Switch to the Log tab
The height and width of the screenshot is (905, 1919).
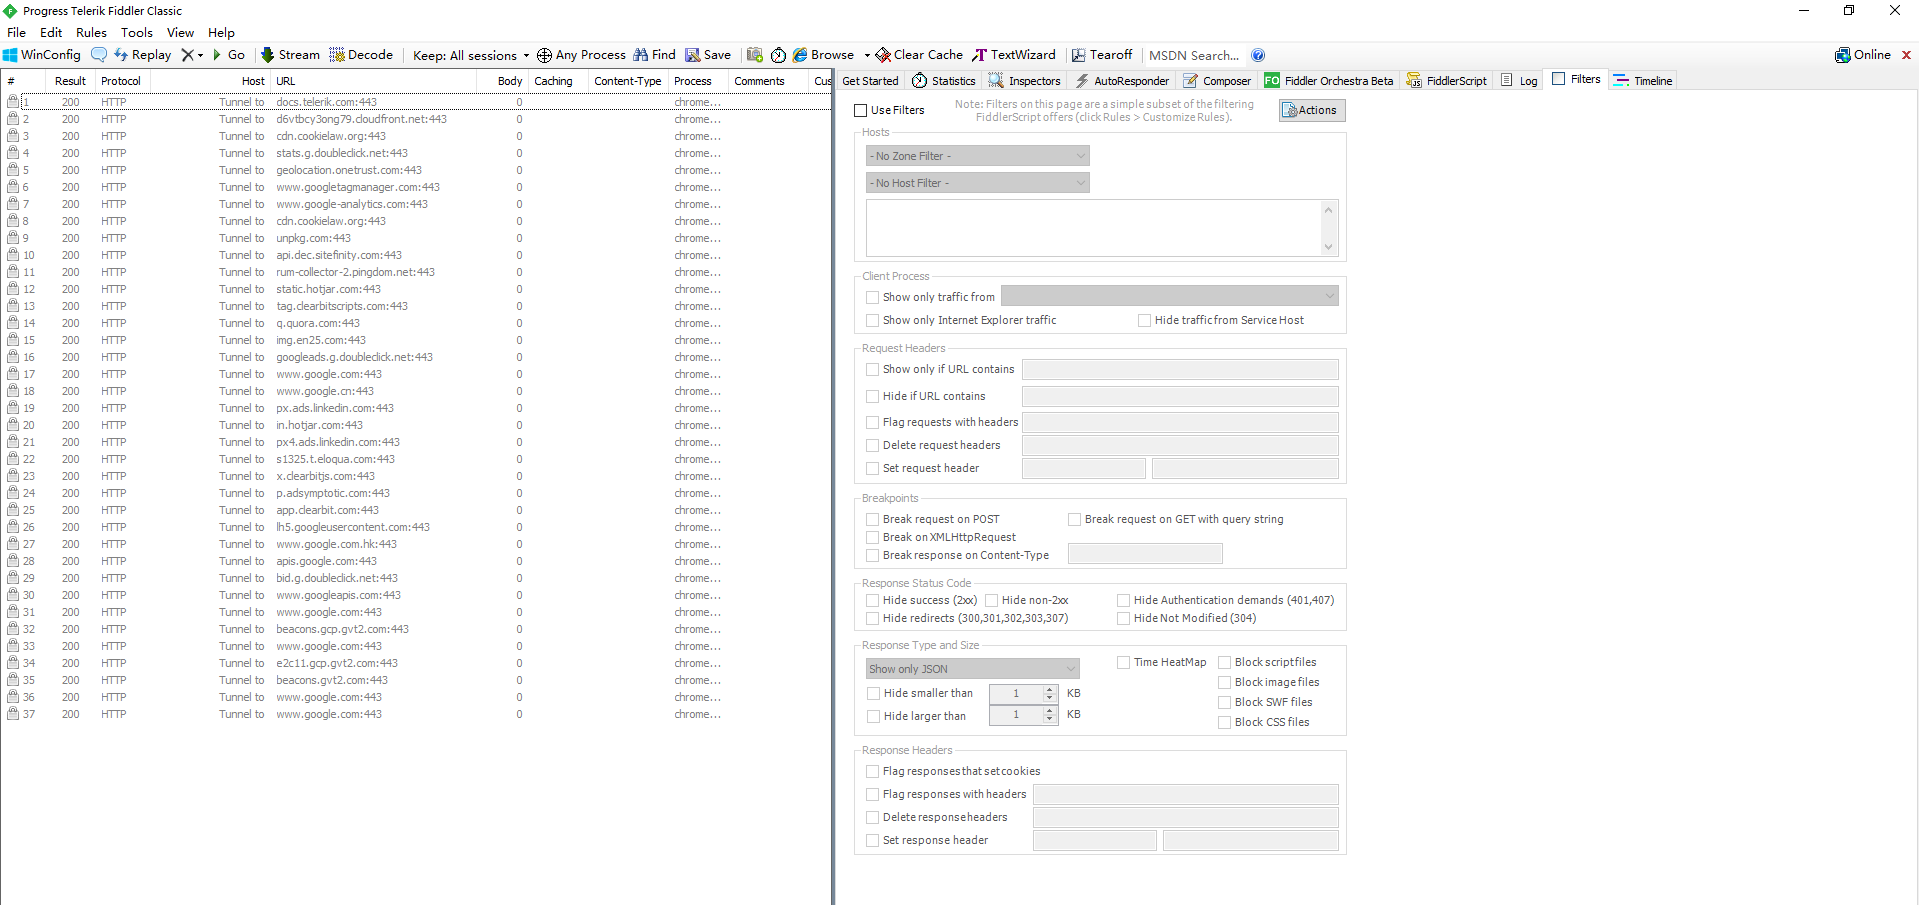(x=1519, y=81)
